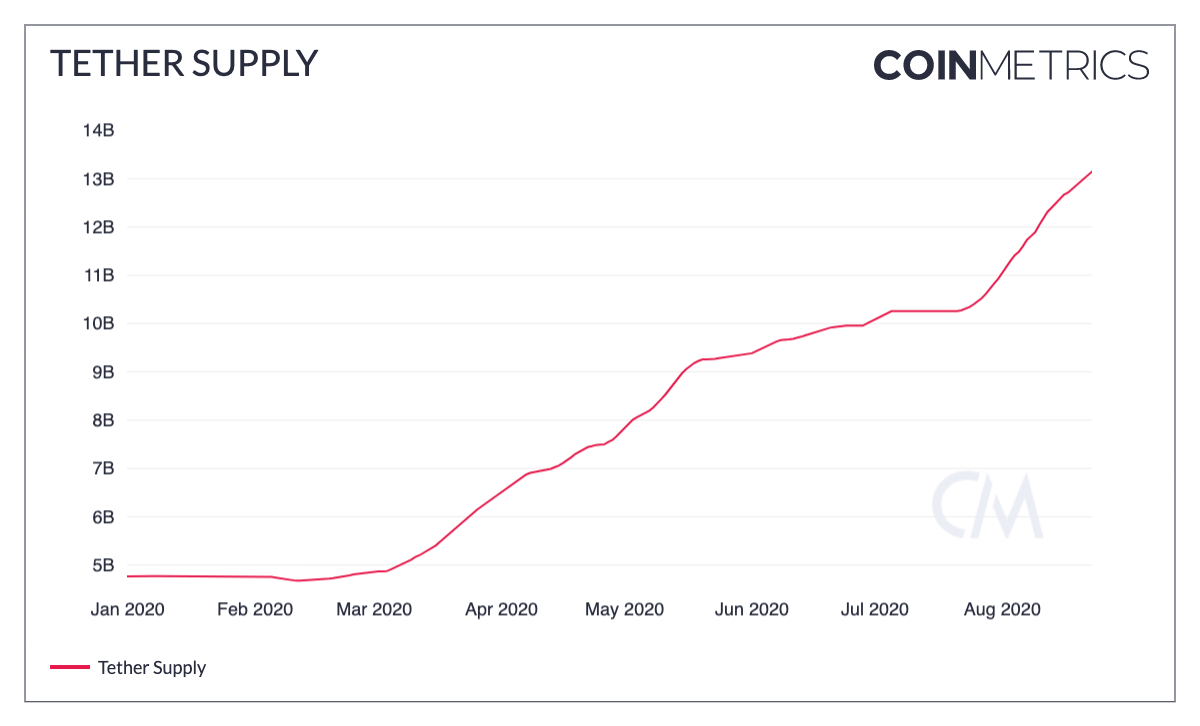Select the Feb 2020 x-axis label

(255, 609)
